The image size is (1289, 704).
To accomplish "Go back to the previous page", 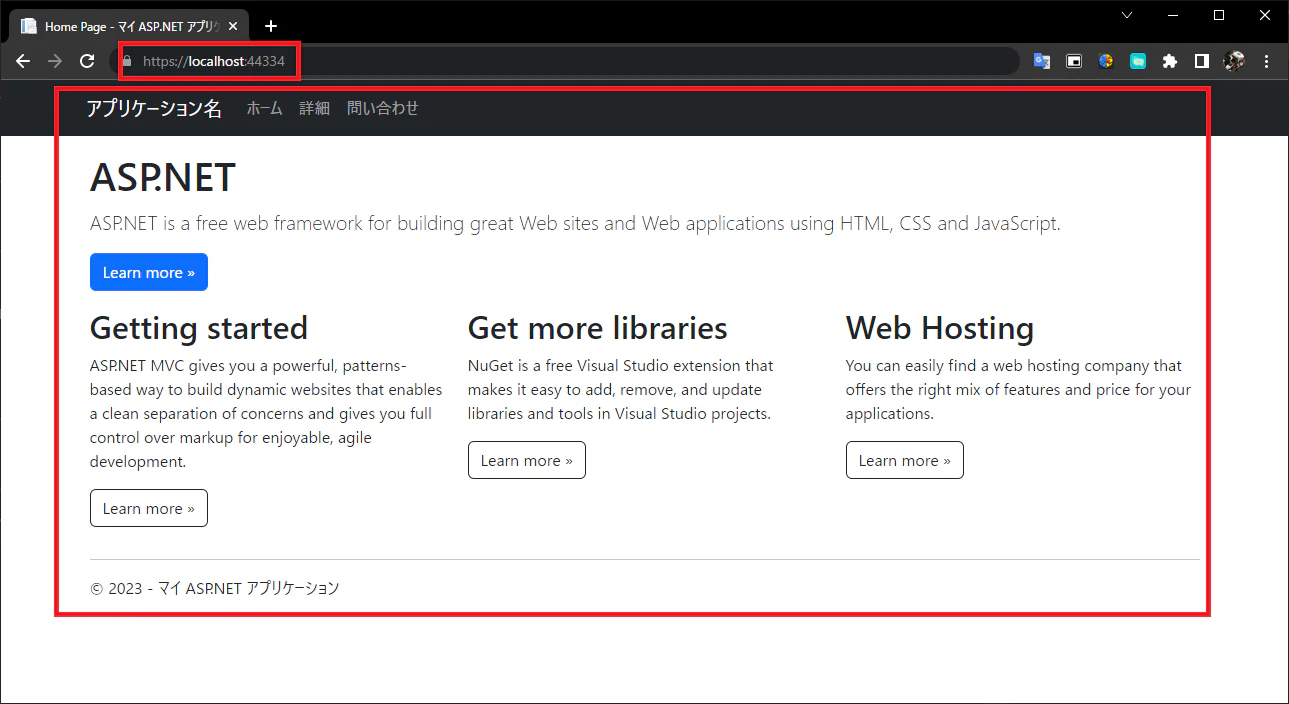I will coord(23,61).
